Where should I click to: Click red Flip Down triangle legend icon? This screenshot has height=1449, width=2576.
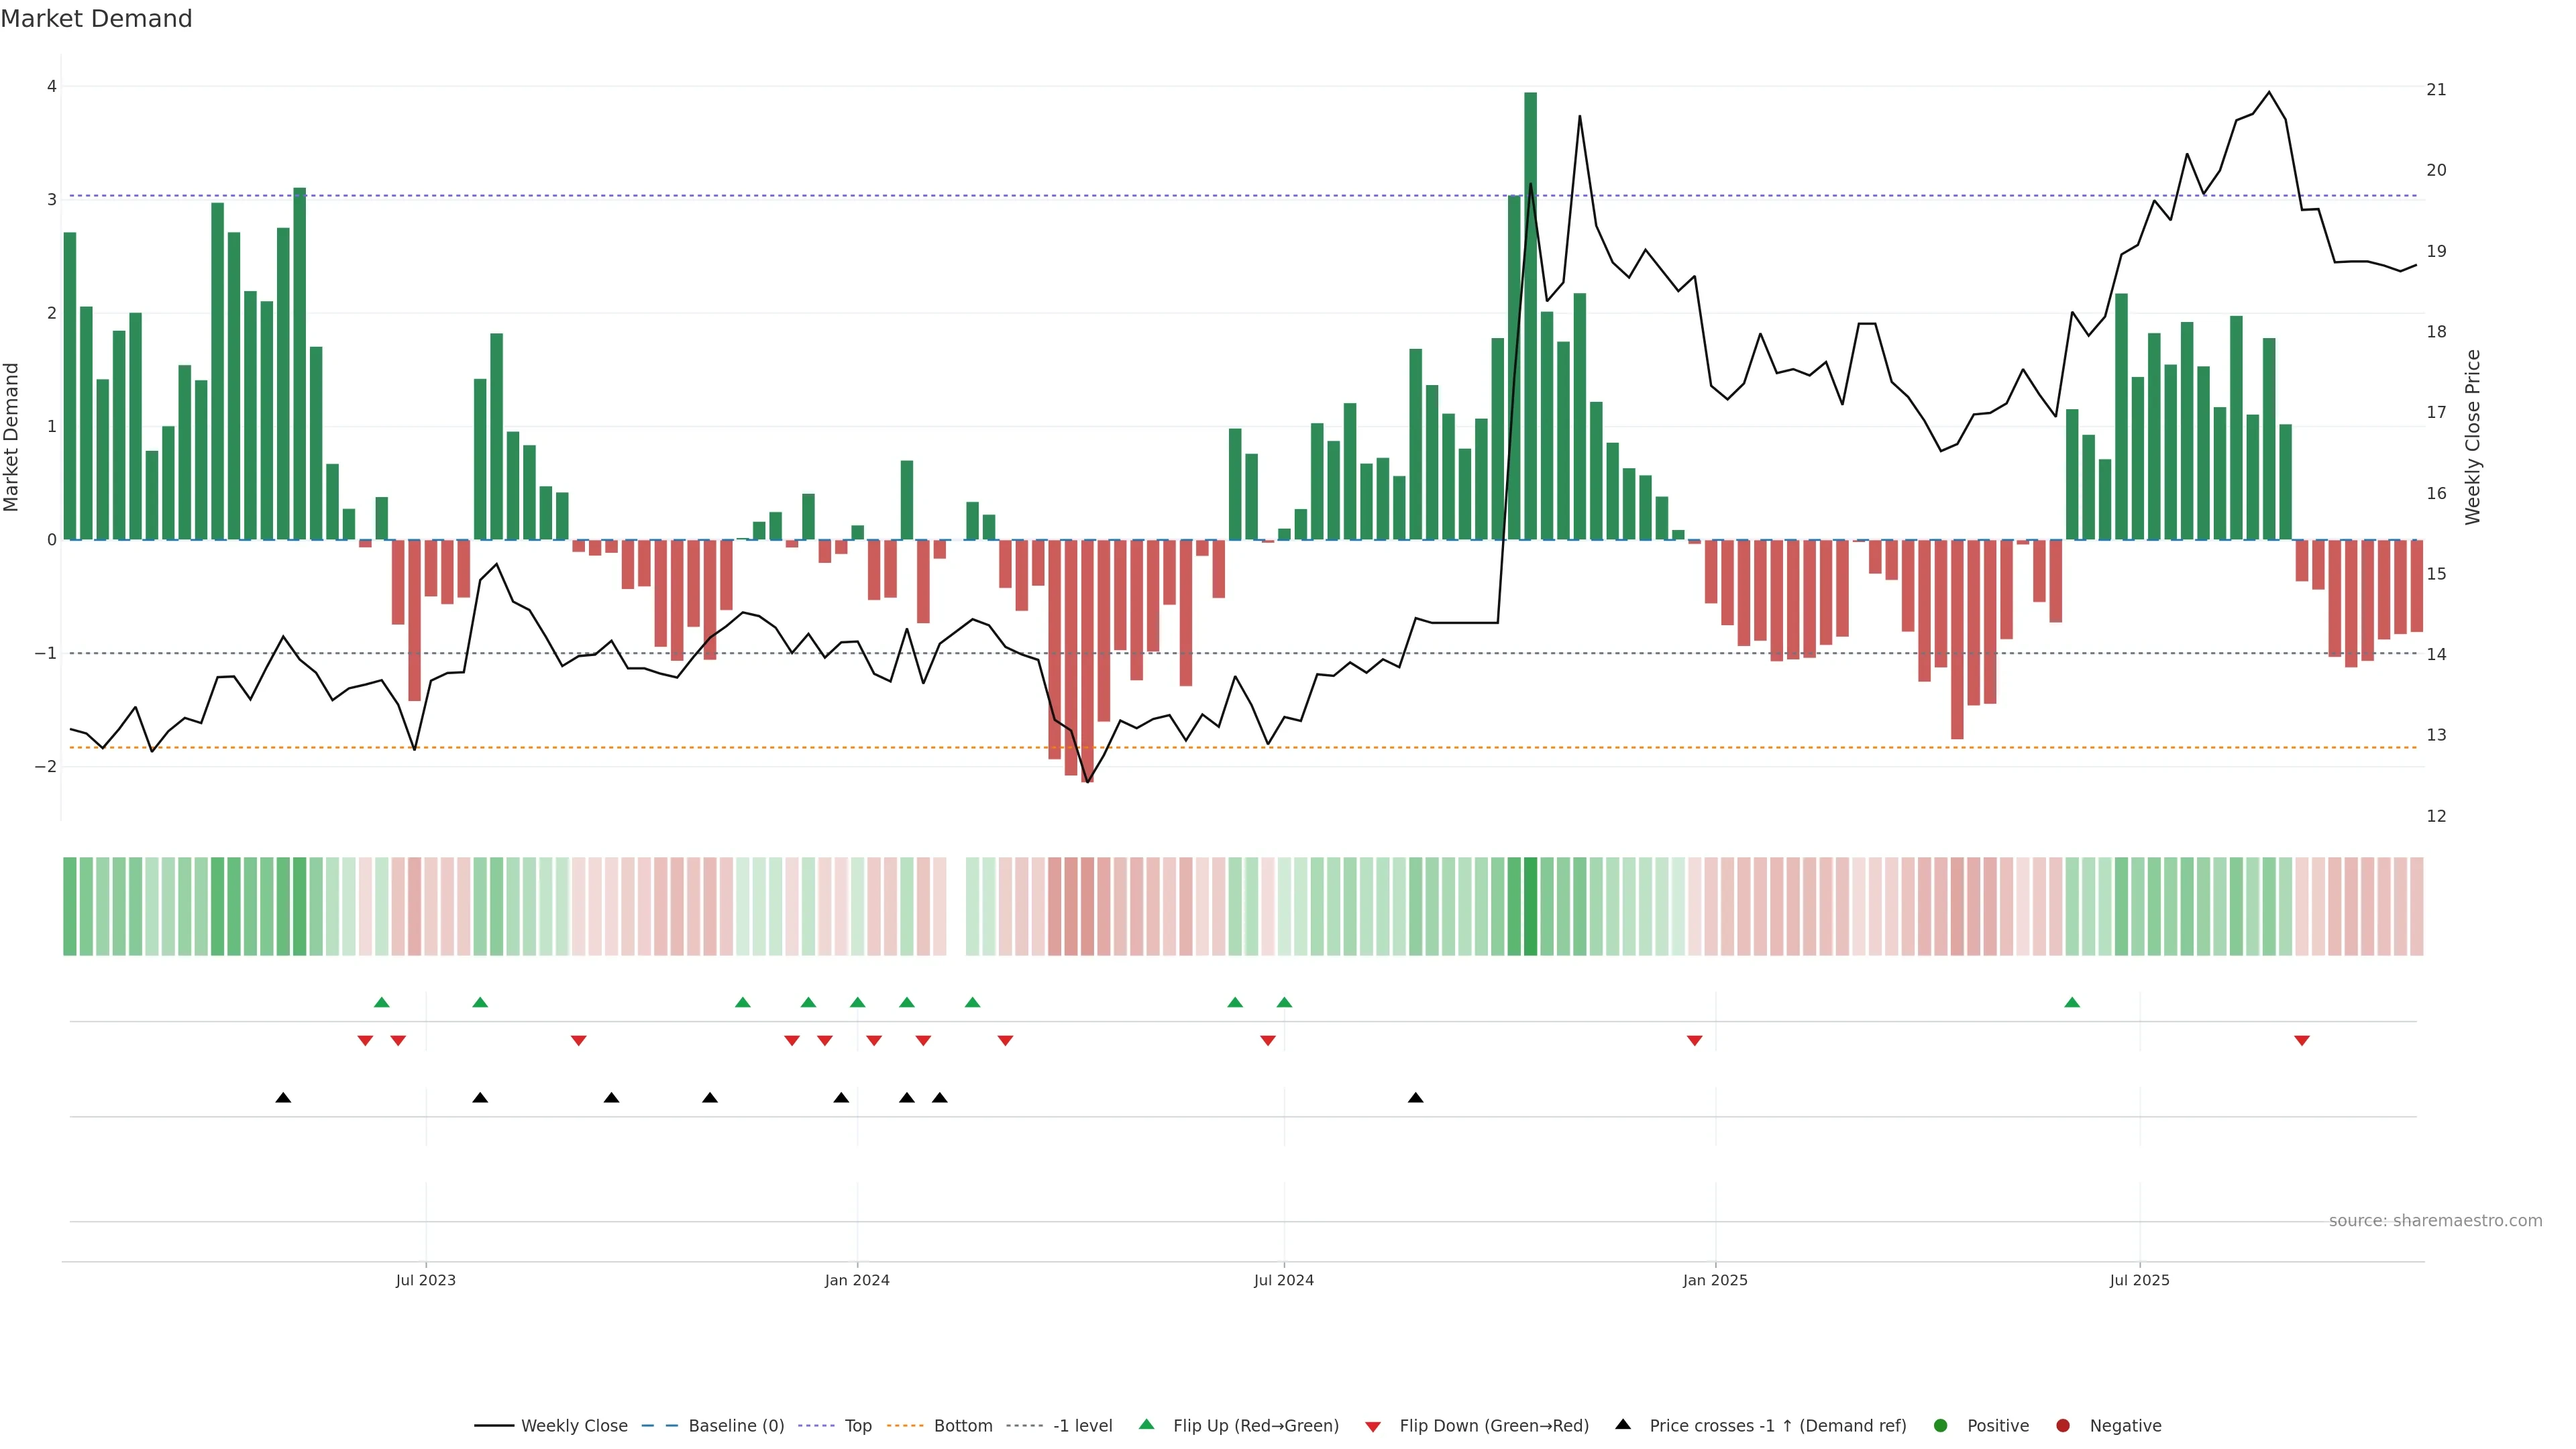point(1373,1426)
